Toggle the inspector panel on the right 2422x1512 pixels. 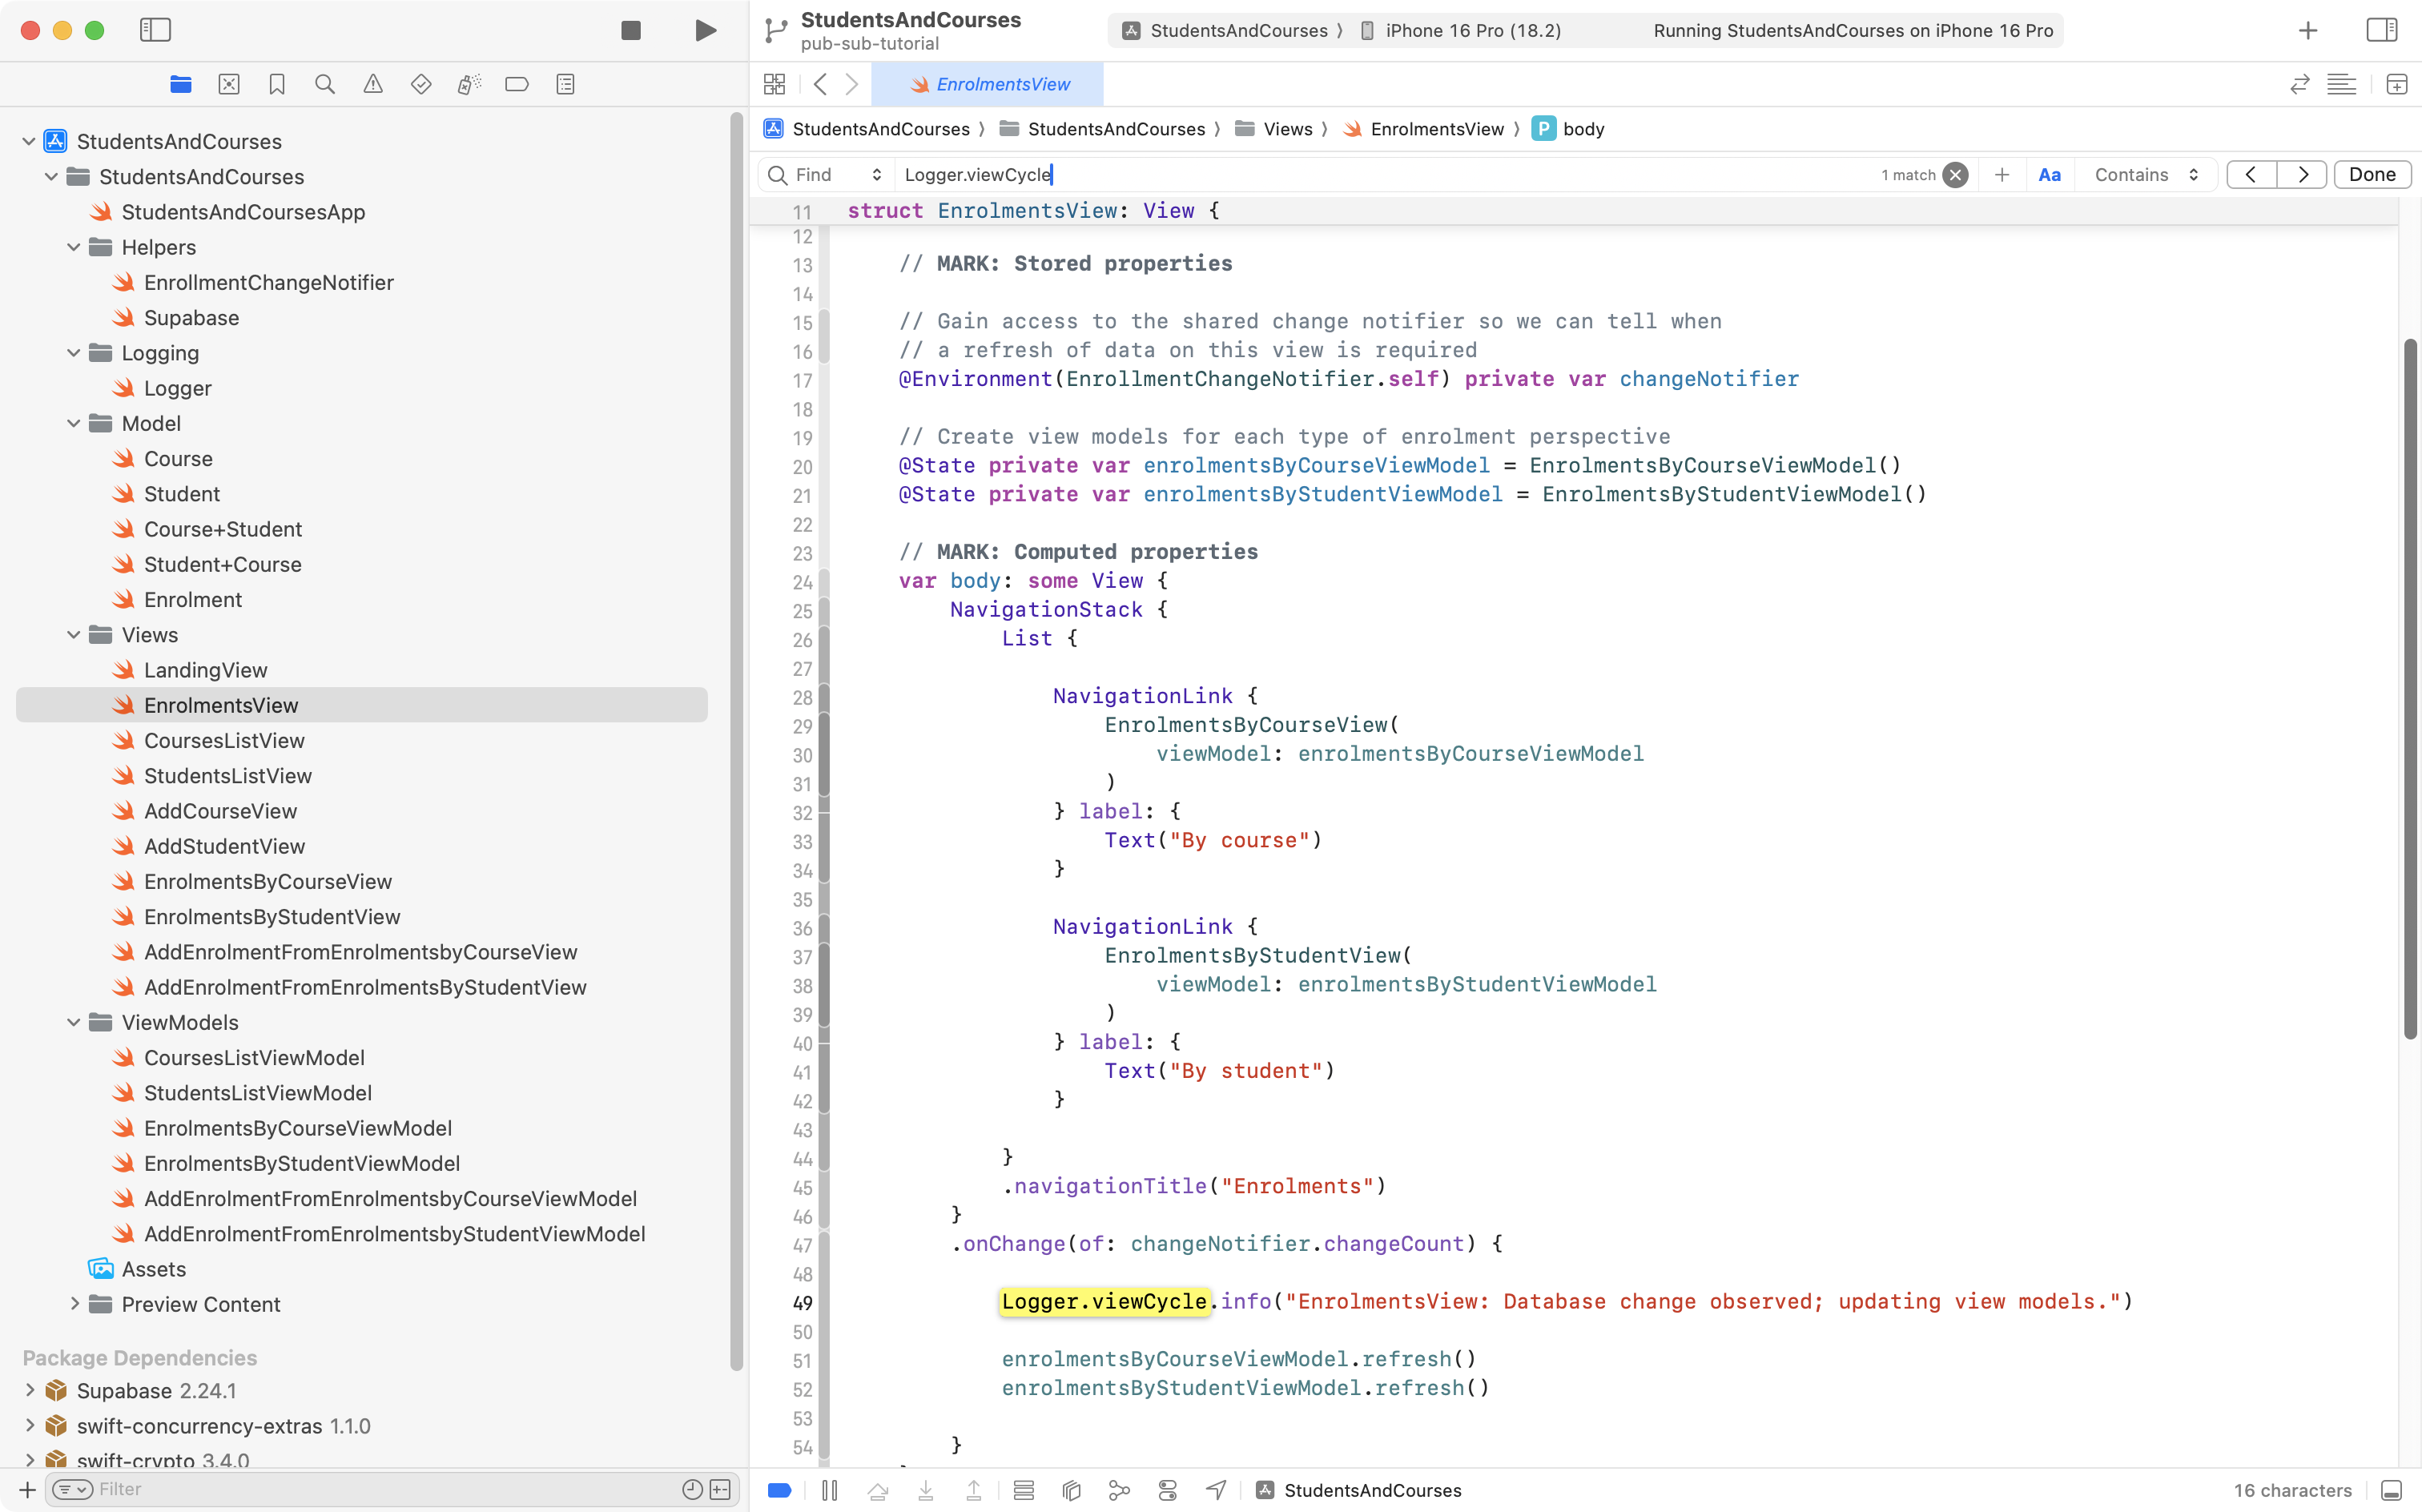tap(2381, 30)
